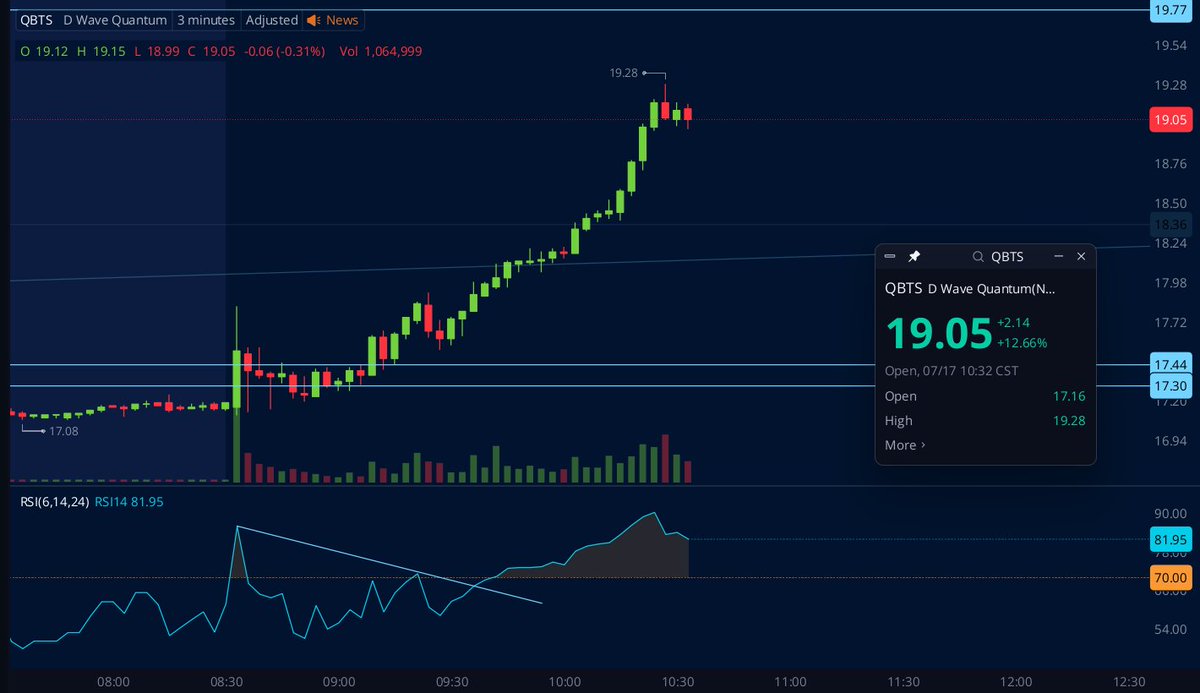Open the Adjusted price setting
1200x693 pixels.
click(x=272, y=20)
